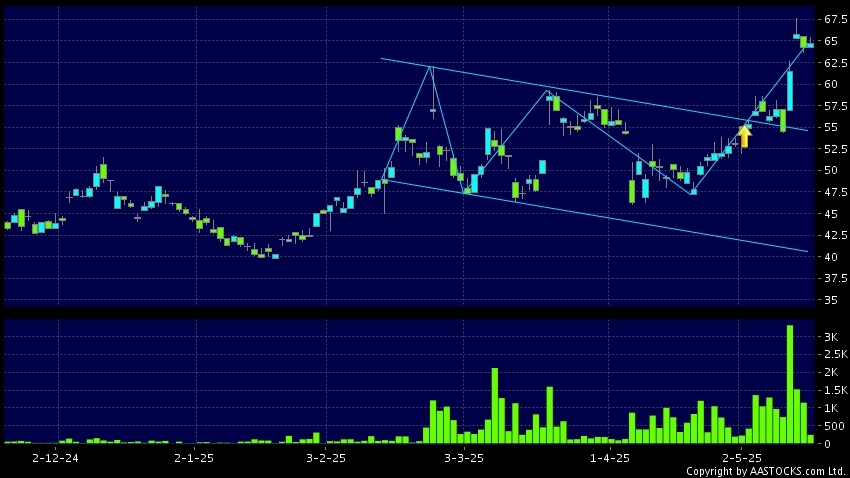Click the 37.5 price axis label
This screenshot has width=850, height=478.
coord(835,278)
